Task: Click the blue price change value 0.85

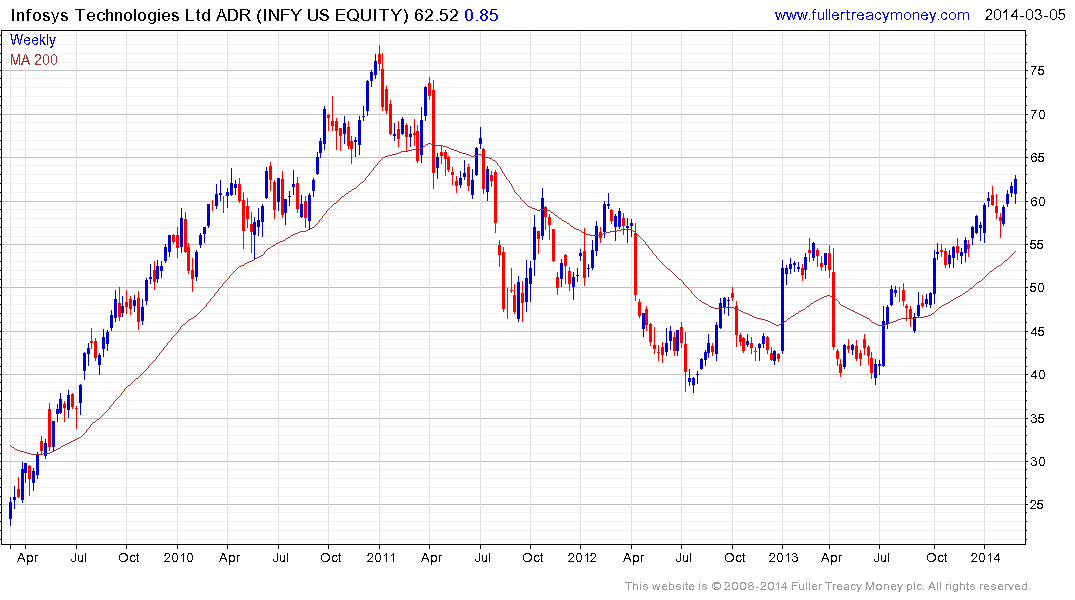Action: point(481,15)
